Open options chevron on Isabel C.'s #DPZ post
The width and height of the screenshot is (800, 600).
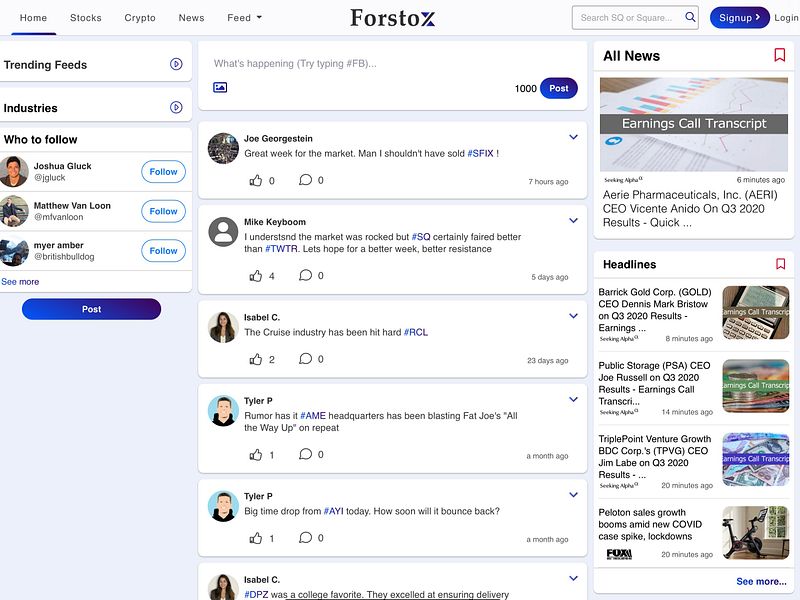[573, 579]
